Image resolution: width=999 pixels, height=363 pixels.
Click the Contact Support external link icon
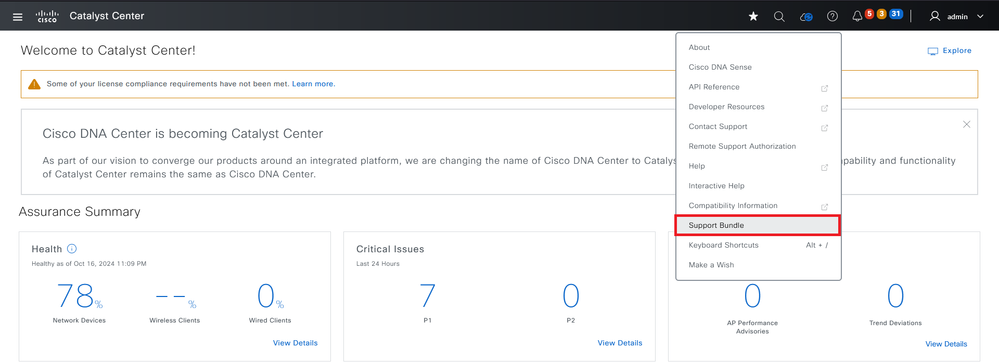(824, 127)
